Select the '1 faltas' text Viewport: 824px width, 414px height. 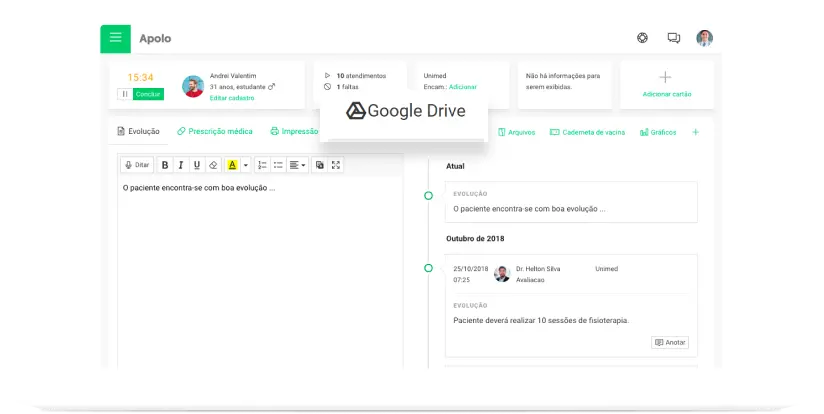[347, 87]
